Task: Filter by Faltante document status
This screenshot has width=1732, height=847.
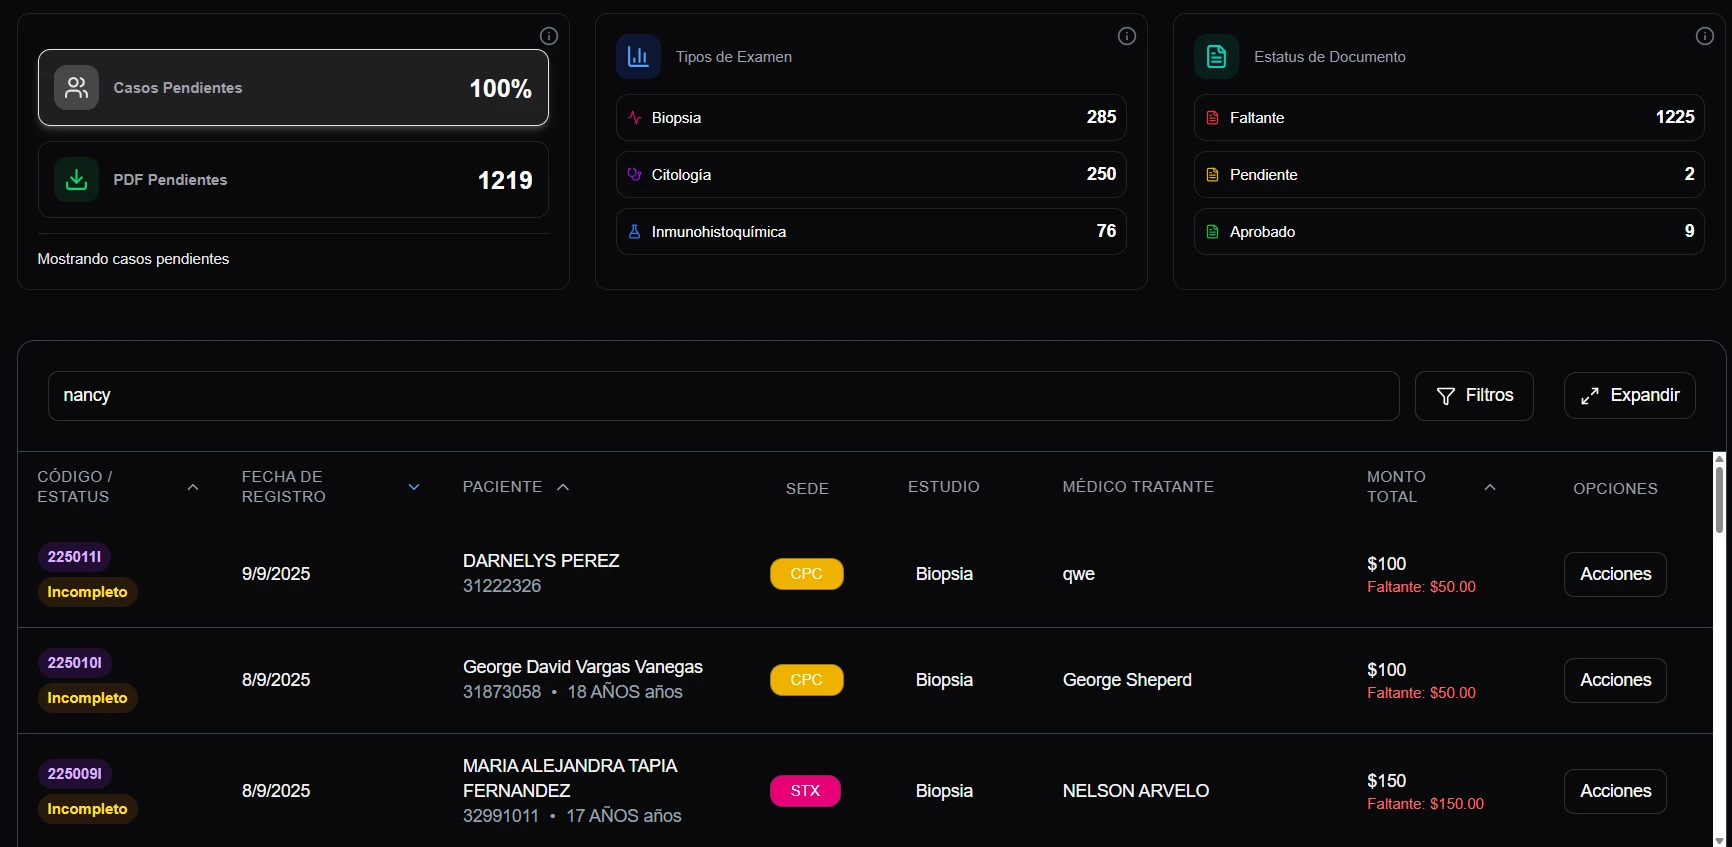Action: [x=1449, y=117]
